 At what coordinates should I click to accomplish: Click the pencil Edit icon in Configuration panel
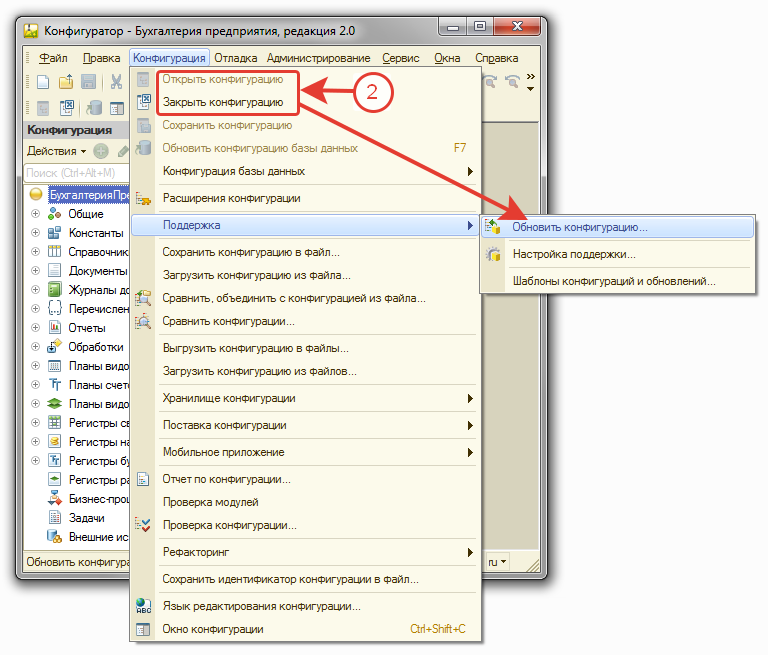point(123,151)
